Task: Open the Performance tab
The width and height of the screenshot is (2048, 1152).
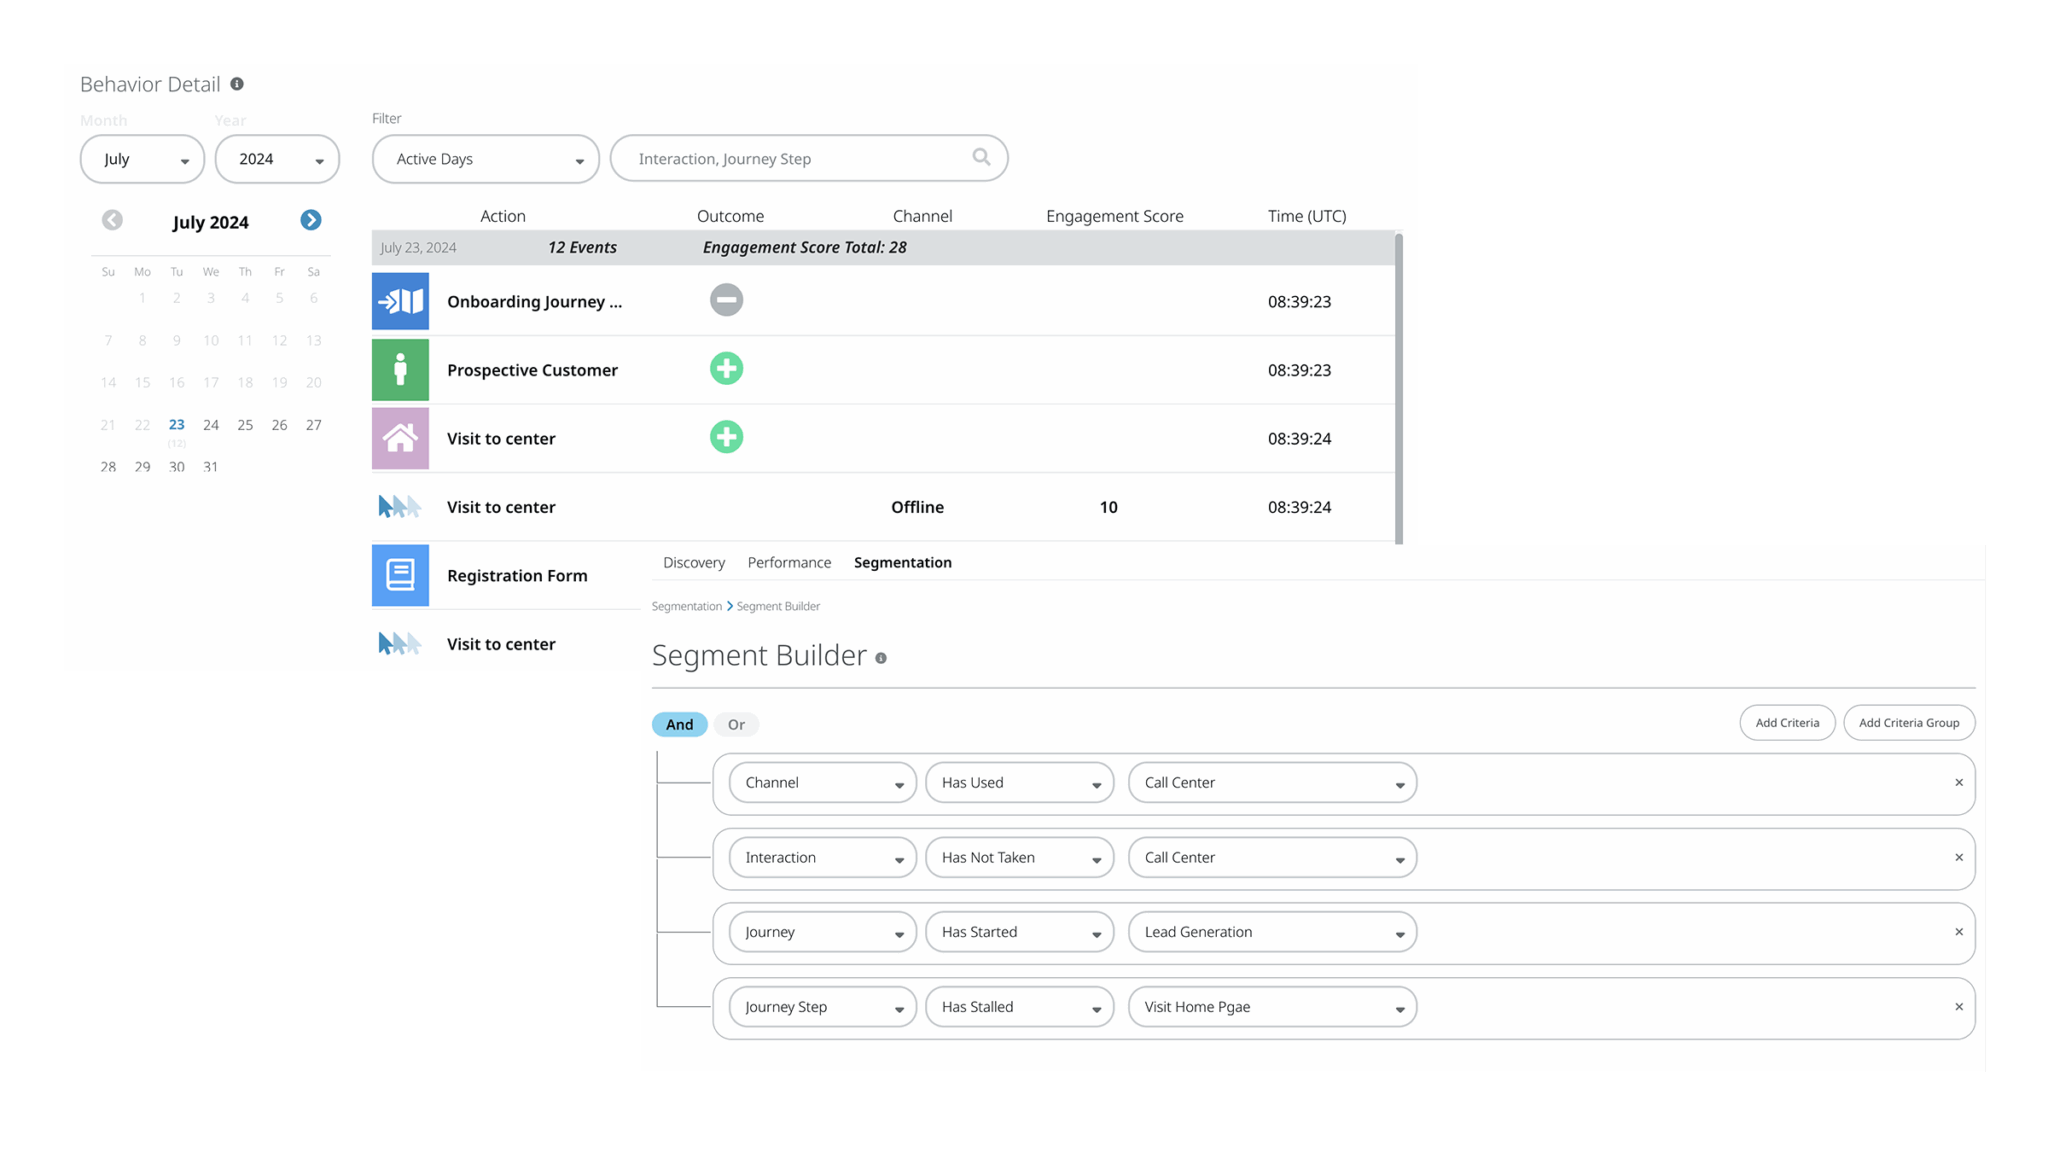Action: click(x=789, y=562)
